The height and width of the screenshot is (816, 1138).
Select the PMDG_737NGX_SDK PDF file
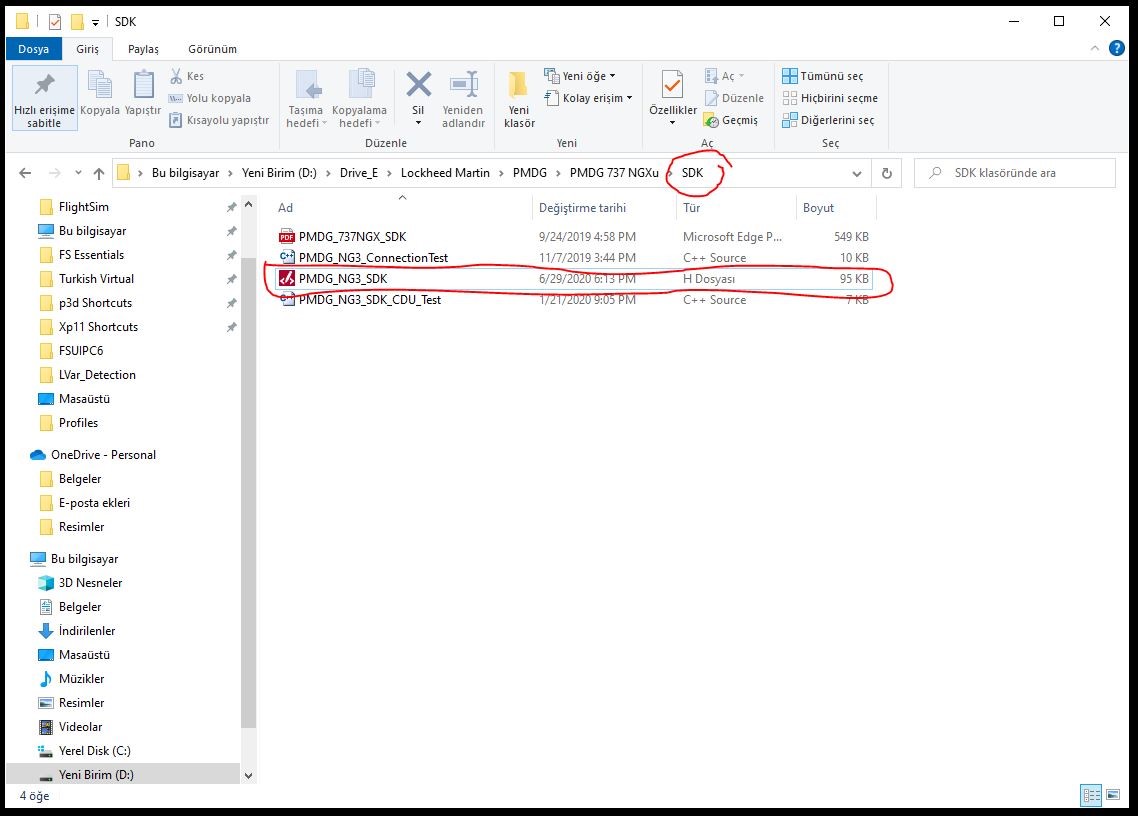pyautogui.click(x=573, y=237)
